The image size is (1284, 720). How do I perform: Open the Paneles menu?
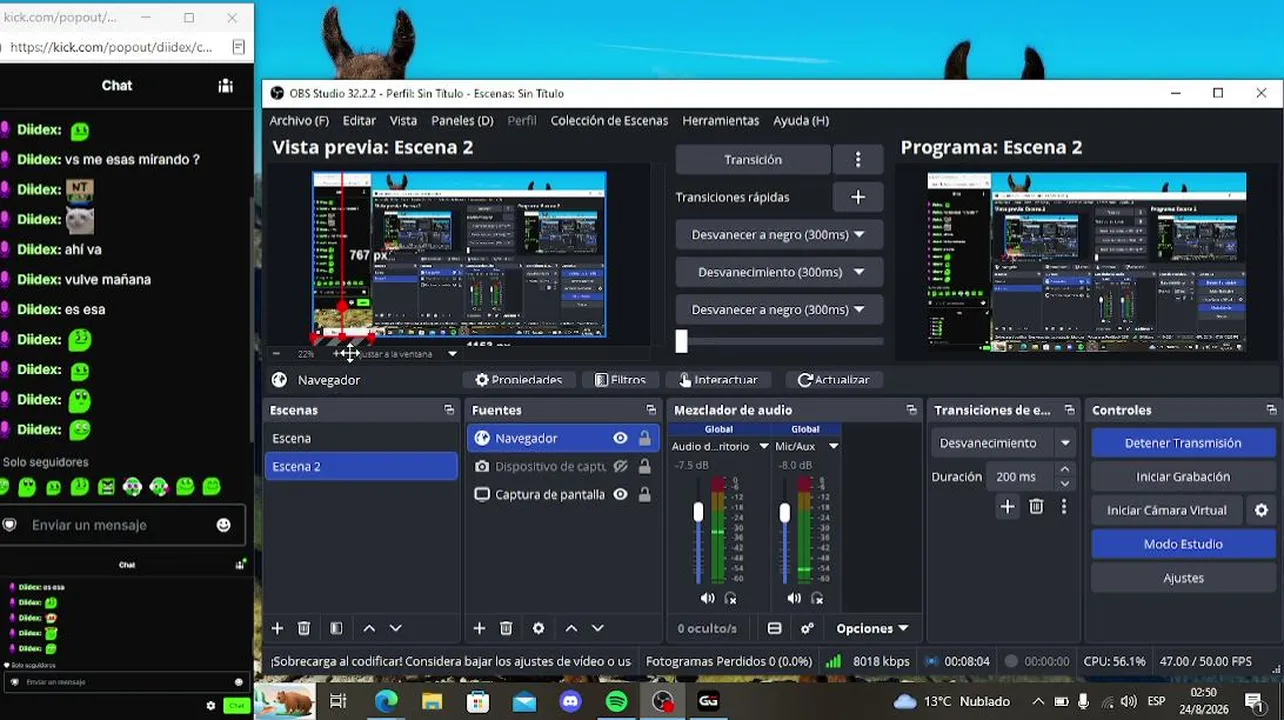click(x=462, y=120)
